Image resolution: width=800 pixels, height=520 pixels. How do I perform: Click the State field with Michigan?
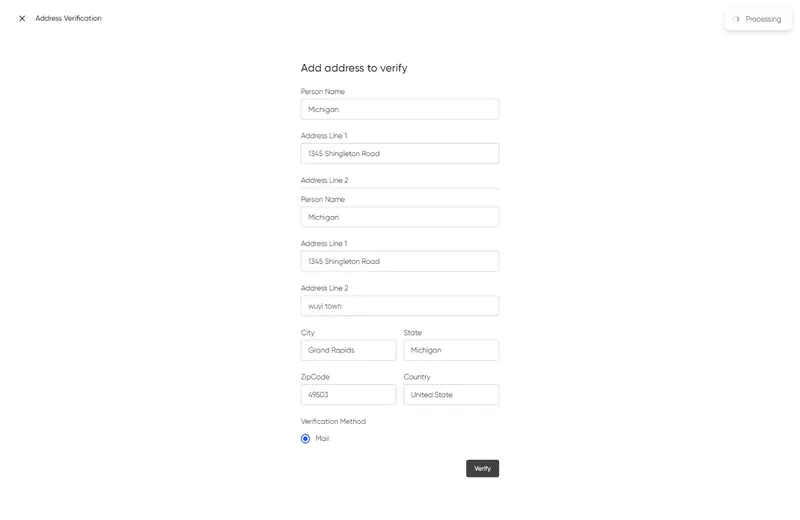451,350
